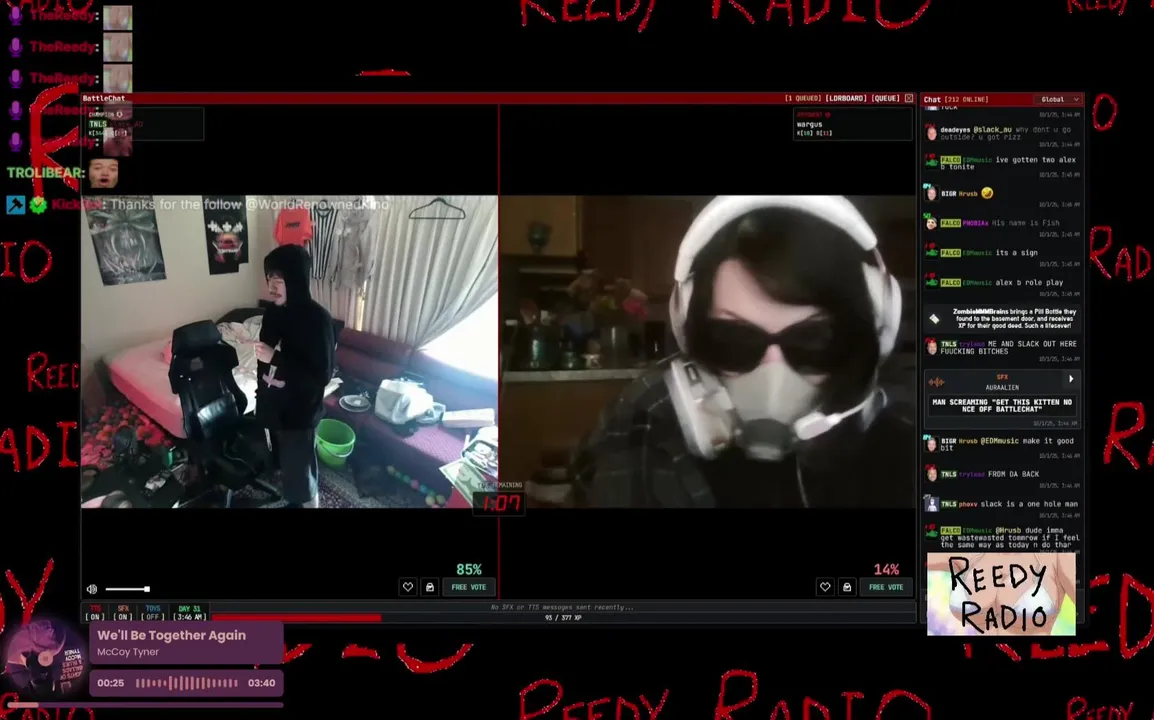This screenshot has width=1154, height=720.
Task: Click the 03:40 track duration label
Action: pyautogui.click(x=261, y=683)
